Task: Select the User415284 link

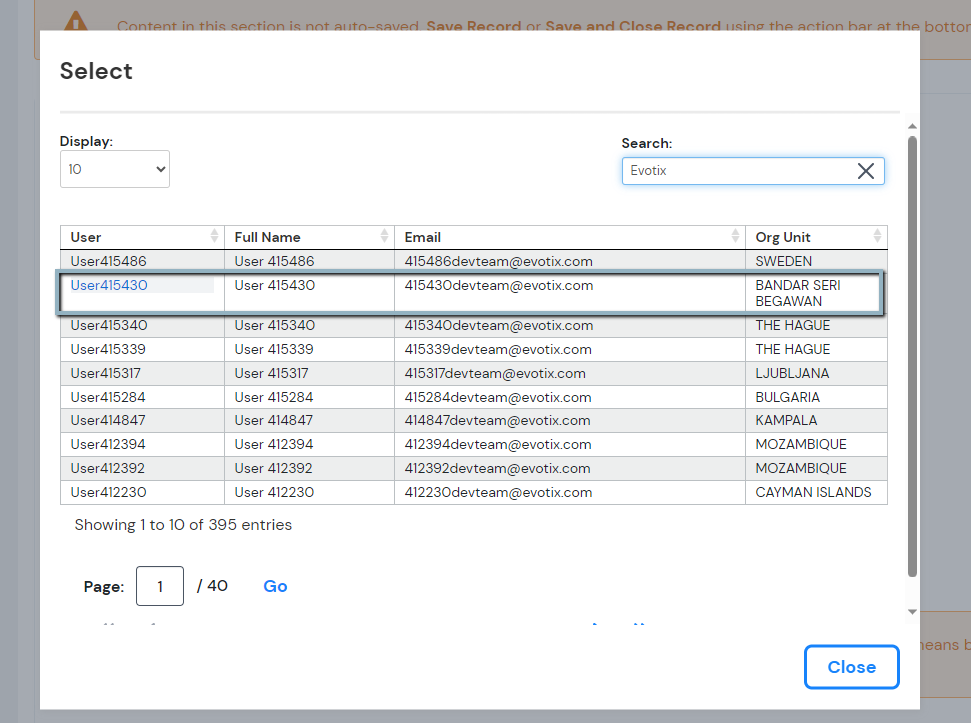Action: tap(106, 397)
